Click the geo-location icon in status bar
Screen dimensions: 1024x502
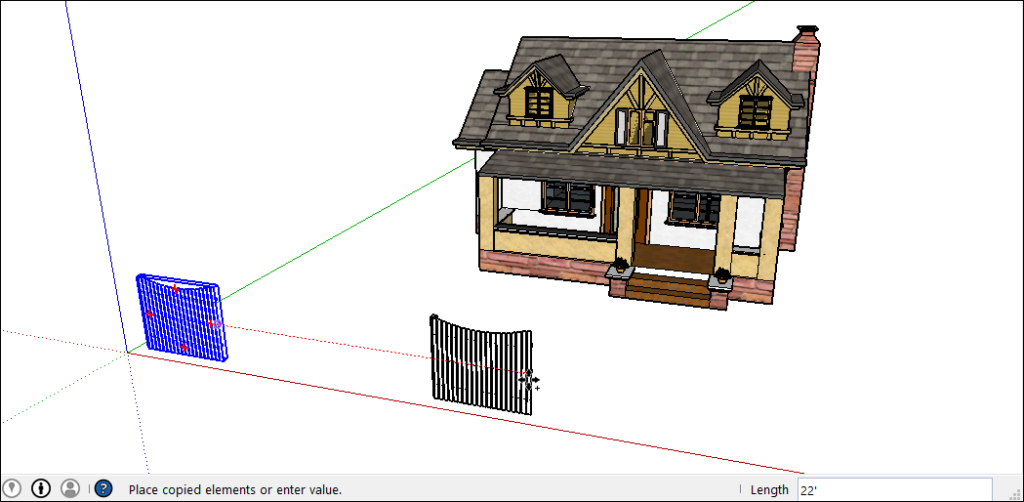[12, 488]
